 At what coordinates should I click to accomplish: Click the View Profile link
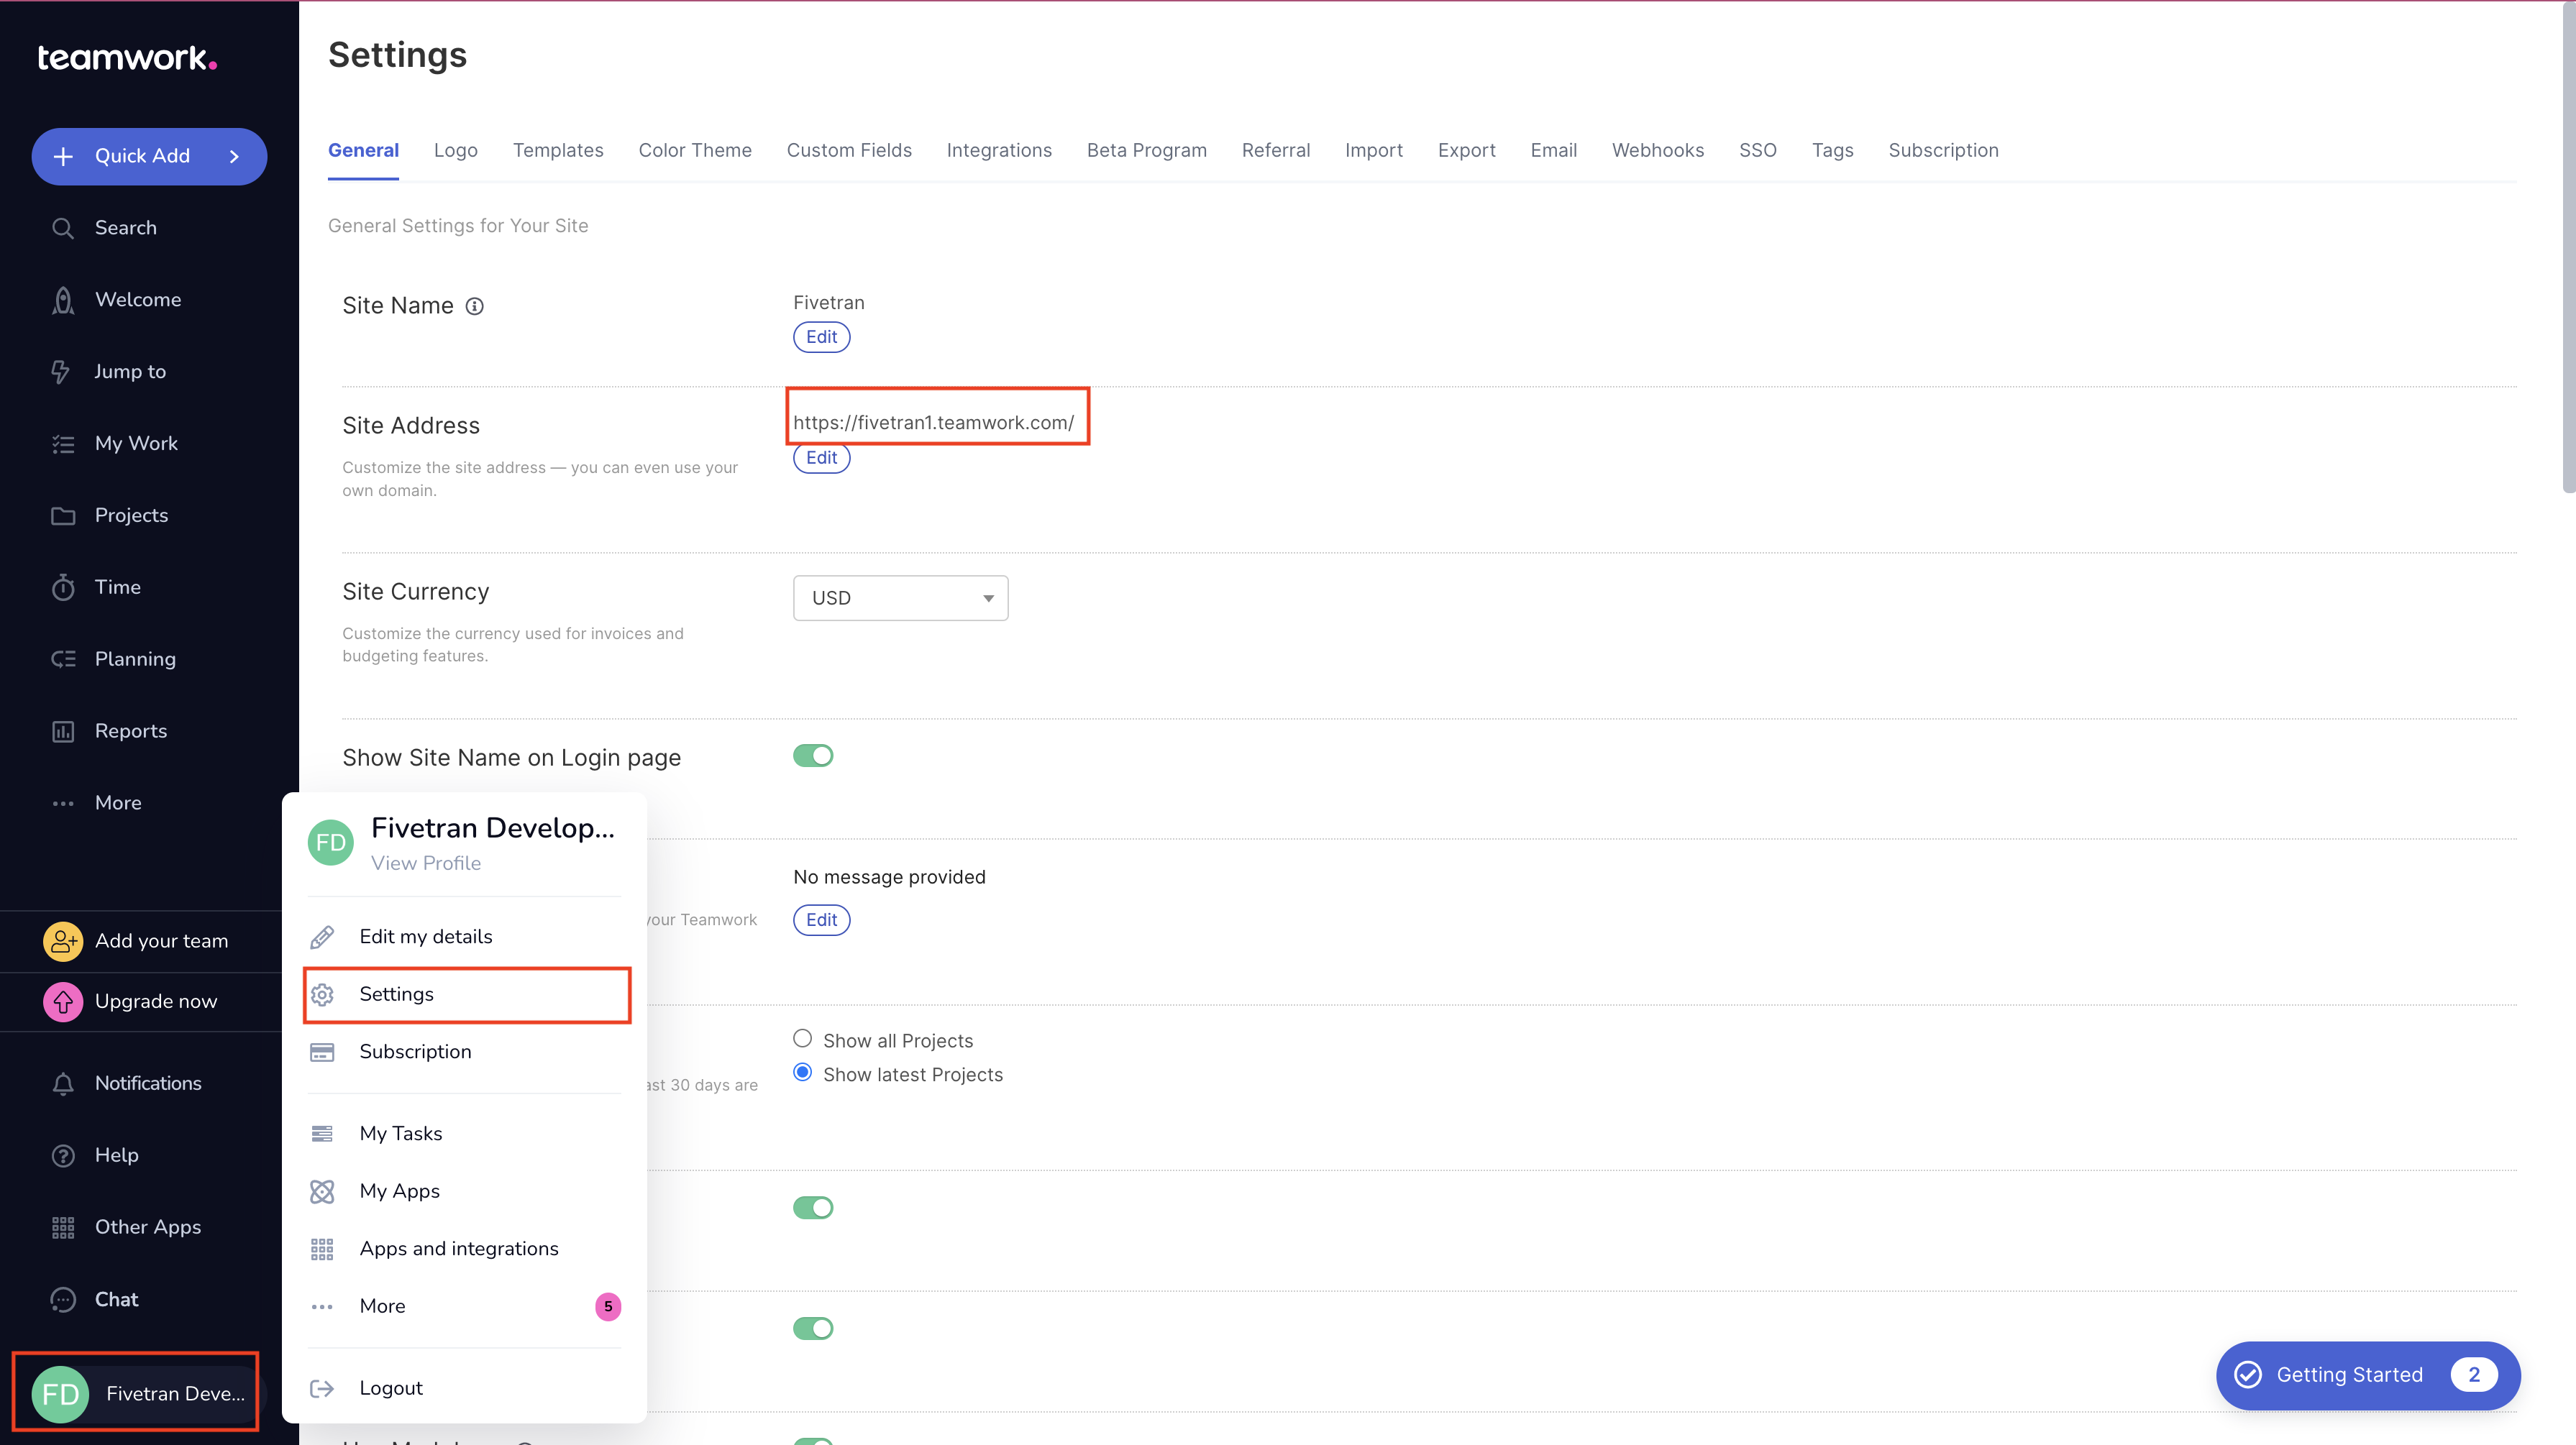[425, 863]
